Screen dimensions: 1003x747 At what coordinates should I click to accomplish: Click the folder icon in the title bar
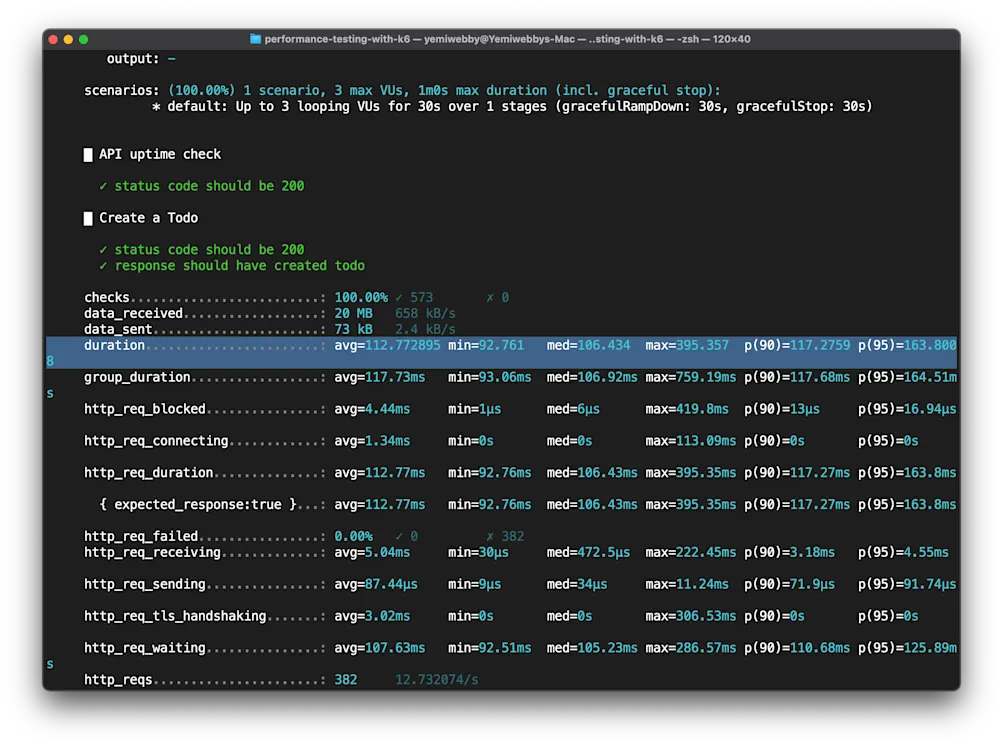point(256,39)
